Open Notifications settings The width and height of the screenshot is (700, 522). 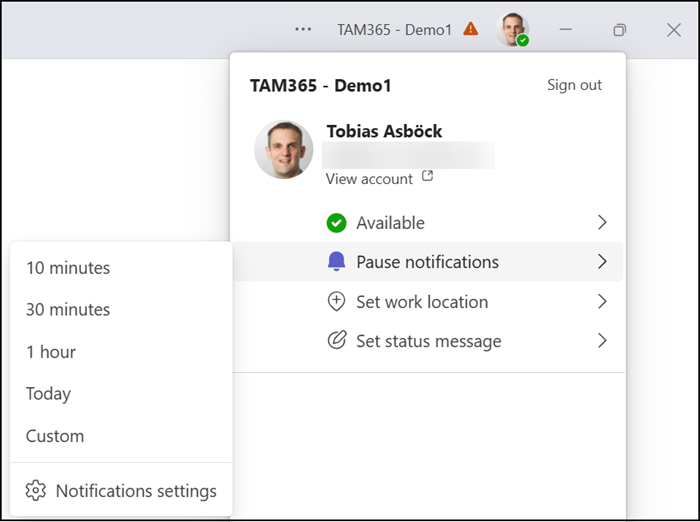121,490
